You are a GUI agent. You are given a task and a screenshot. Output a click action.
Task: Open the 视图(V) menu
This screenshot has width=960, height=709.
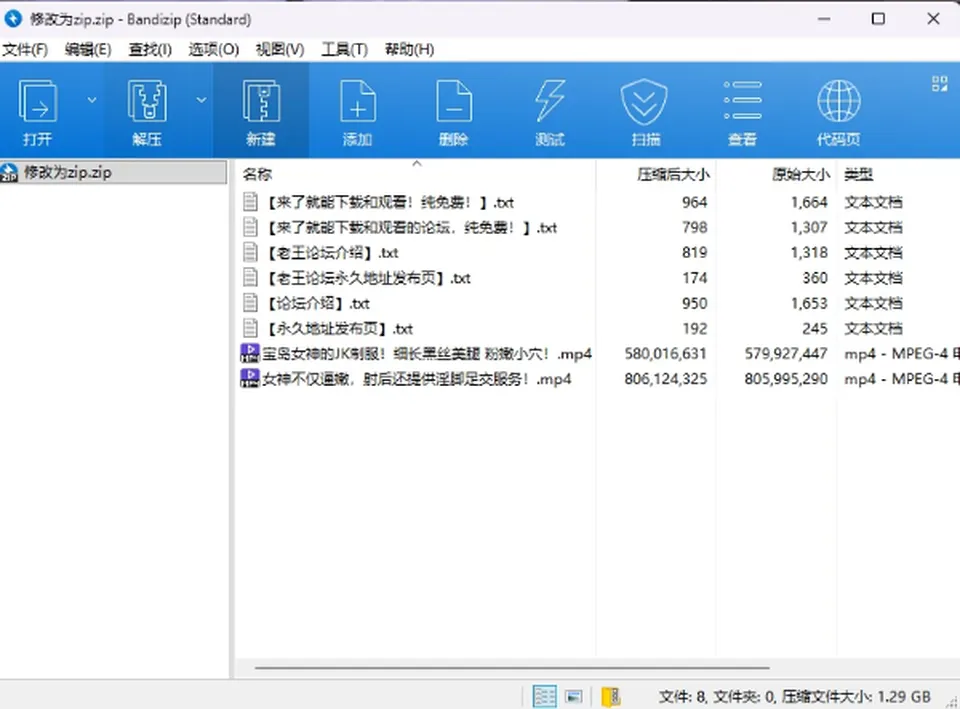(x=280, y=50)
